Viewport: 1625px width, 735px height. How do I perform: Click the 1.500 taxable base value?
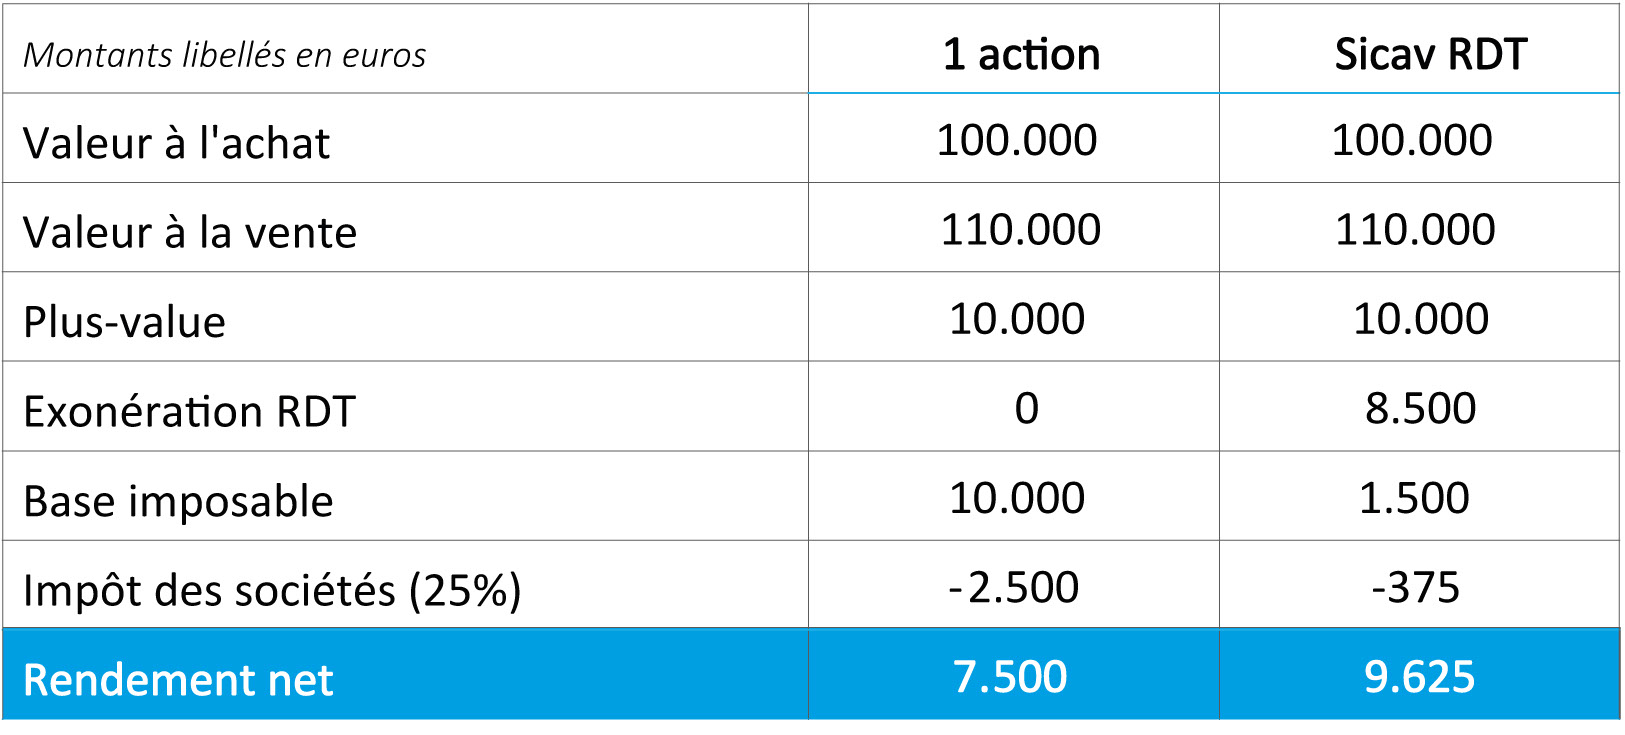[1414, 498]
